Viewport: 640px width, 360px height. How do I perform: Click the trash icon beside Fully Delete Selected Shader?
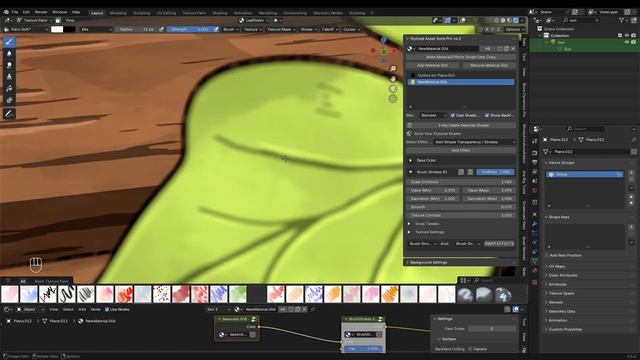410,125
